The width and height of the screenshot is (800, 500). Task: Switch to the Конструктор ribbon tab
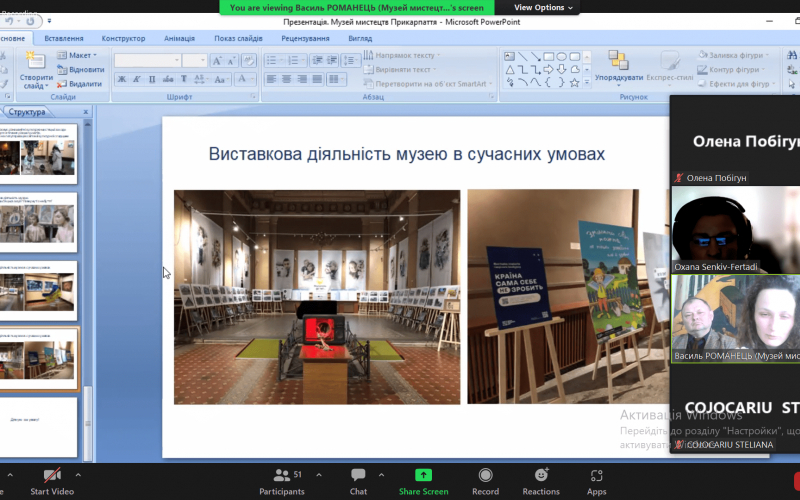coord(123,38)
